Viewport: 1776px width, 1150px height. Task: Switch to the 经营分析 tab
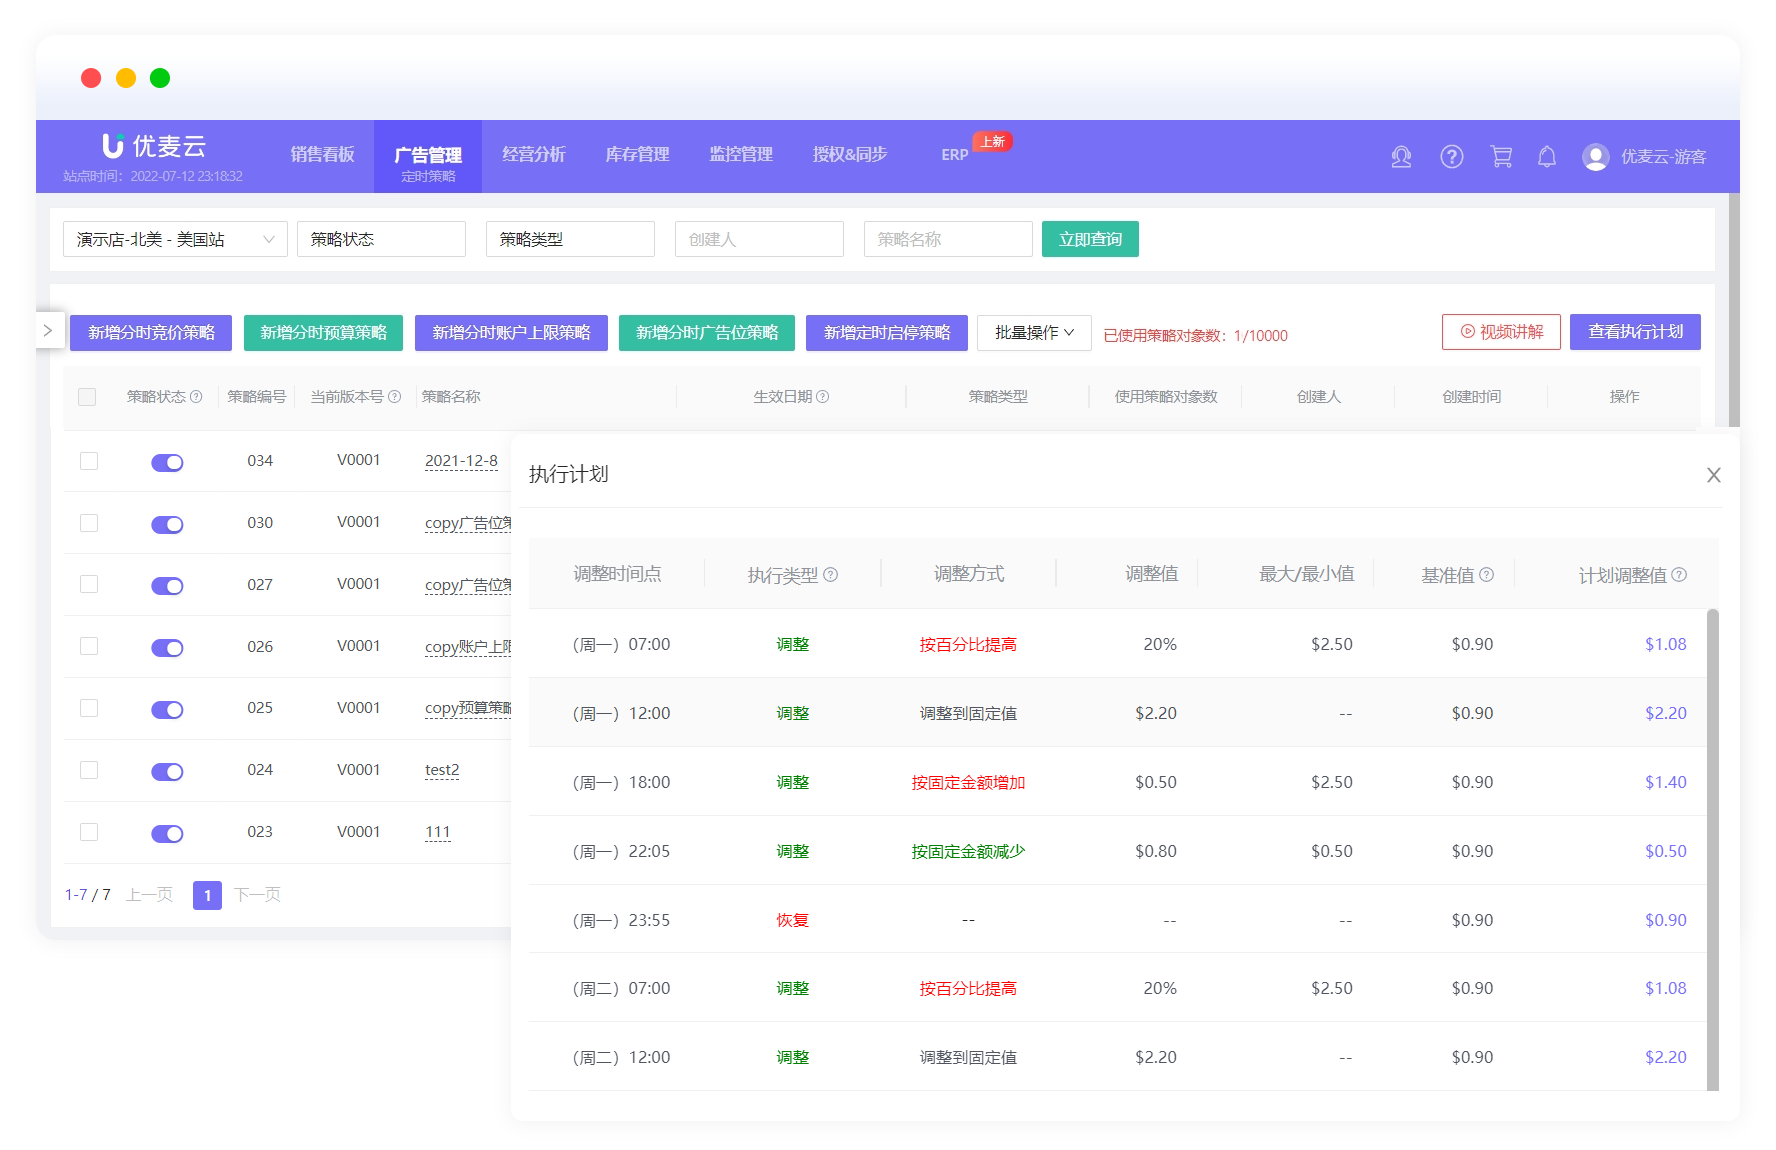tap(533, 155)
